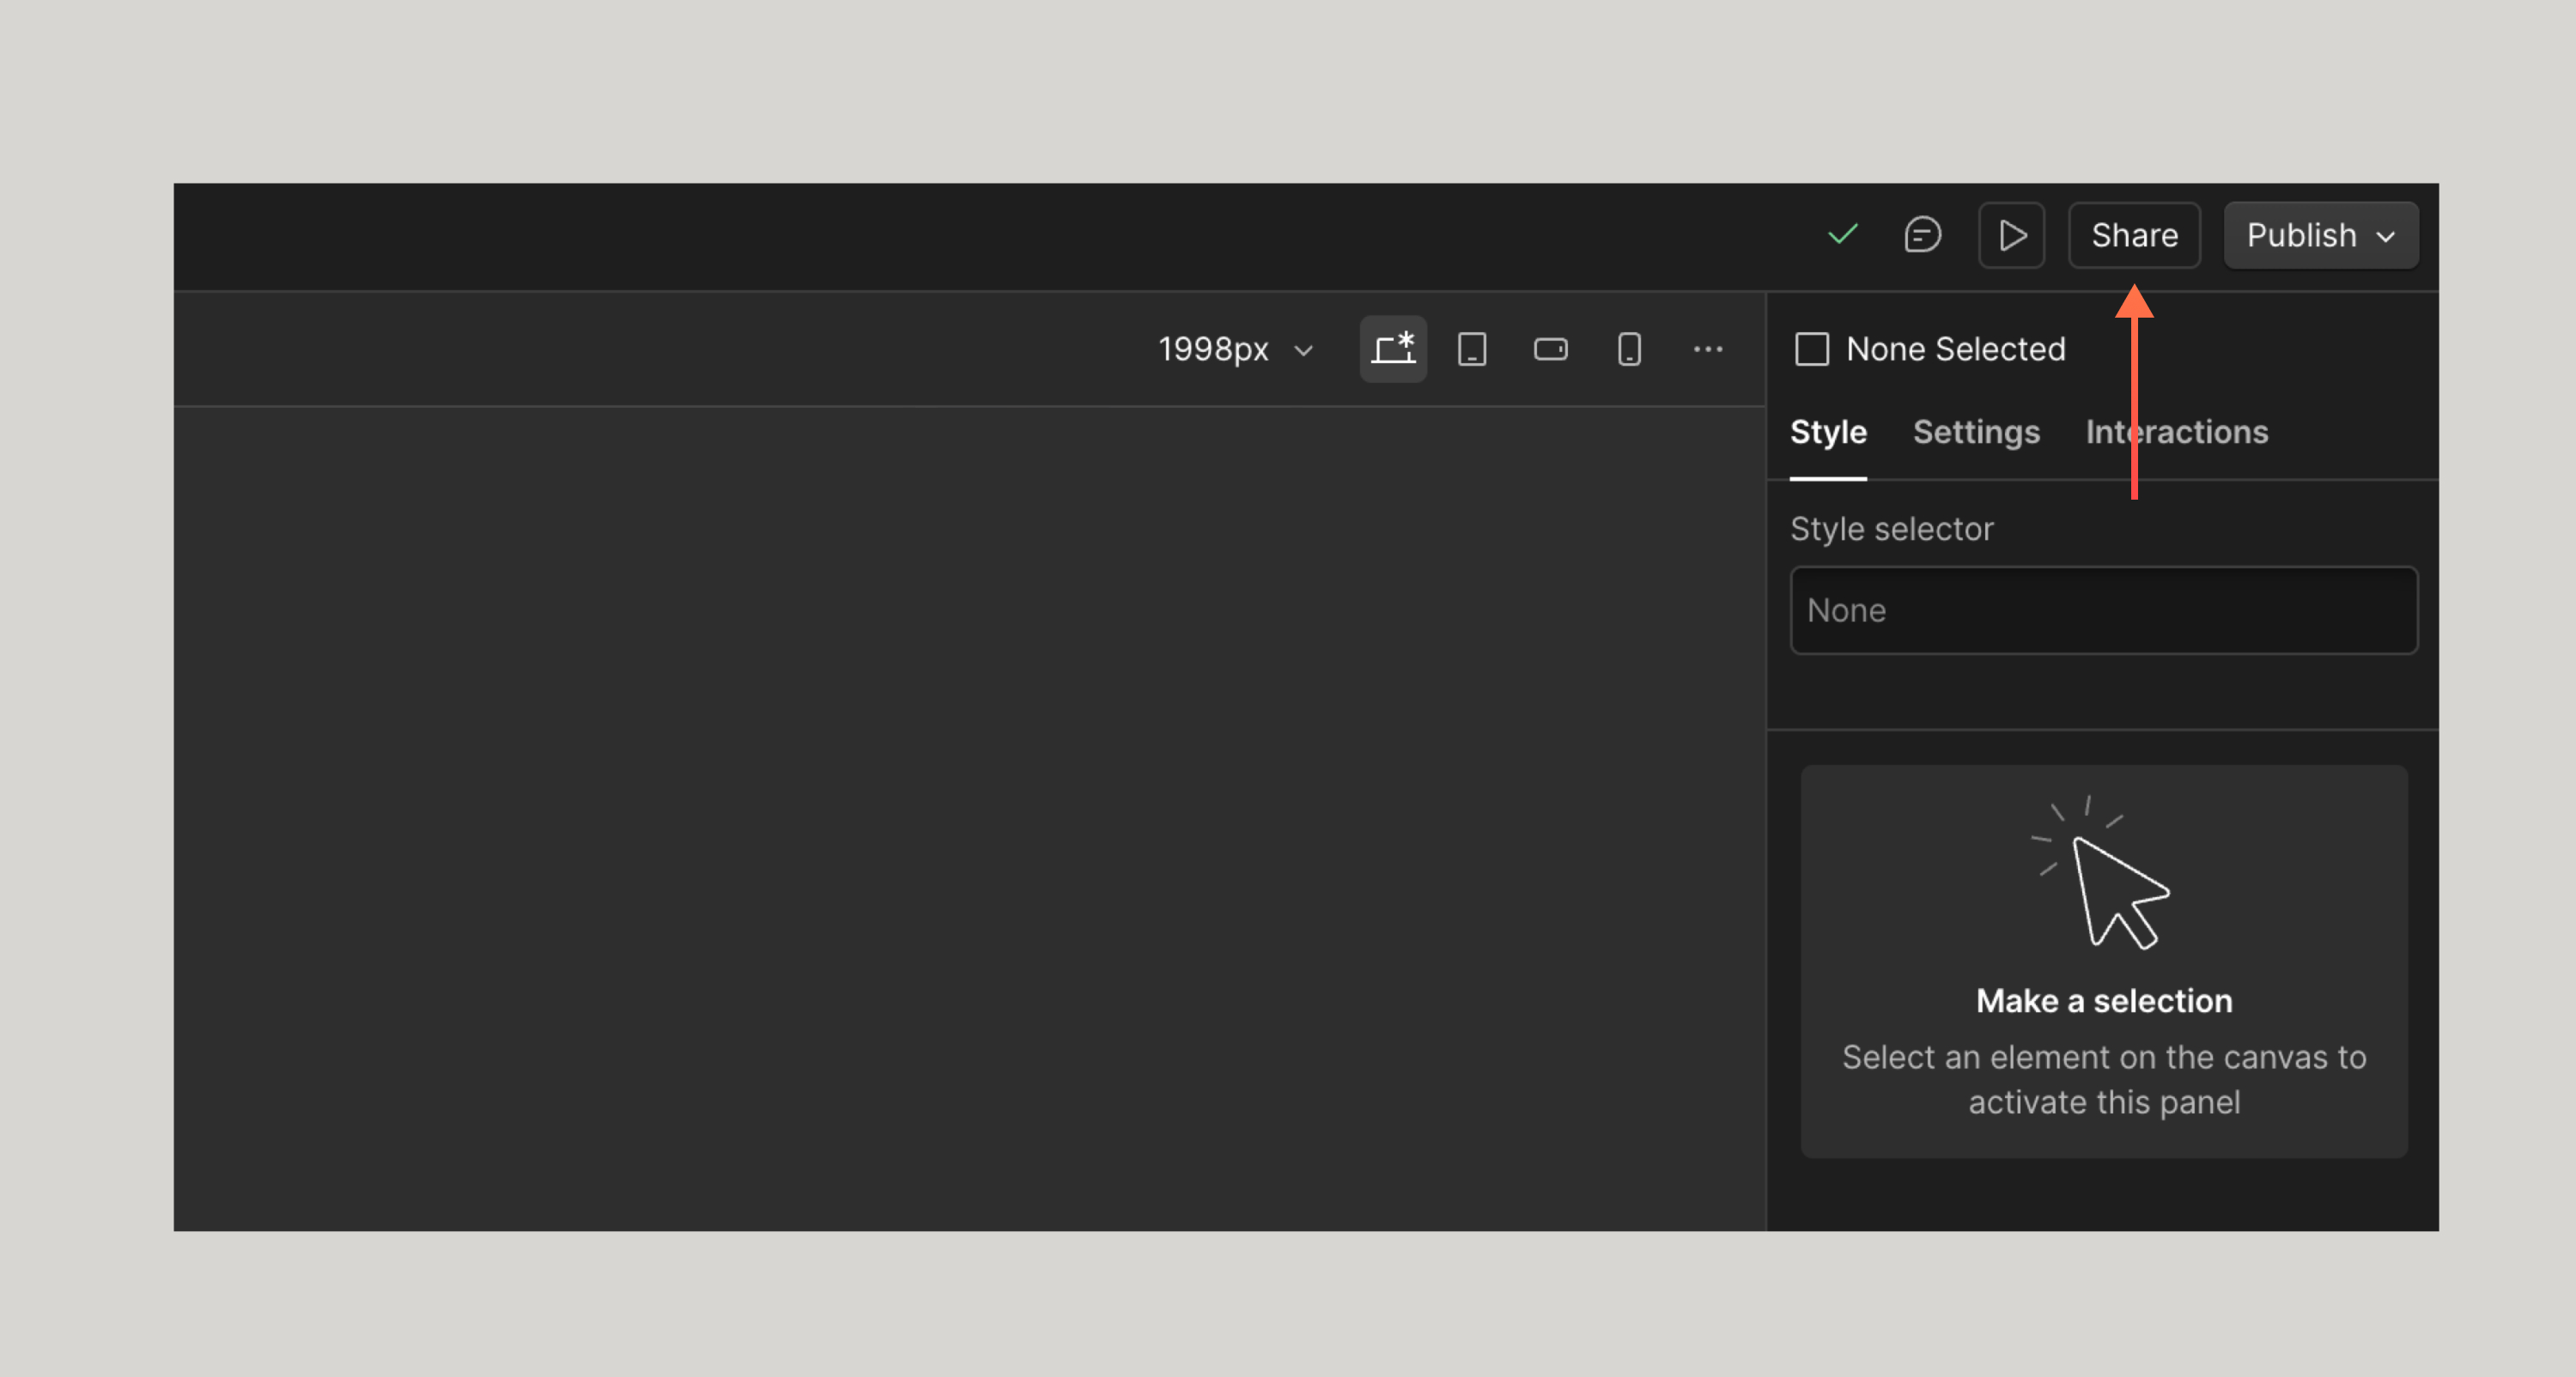Viewport: 2576px width, 1377px height.
Task: Expand the Publish dropdown chevron
Action: pos(2386,237)
